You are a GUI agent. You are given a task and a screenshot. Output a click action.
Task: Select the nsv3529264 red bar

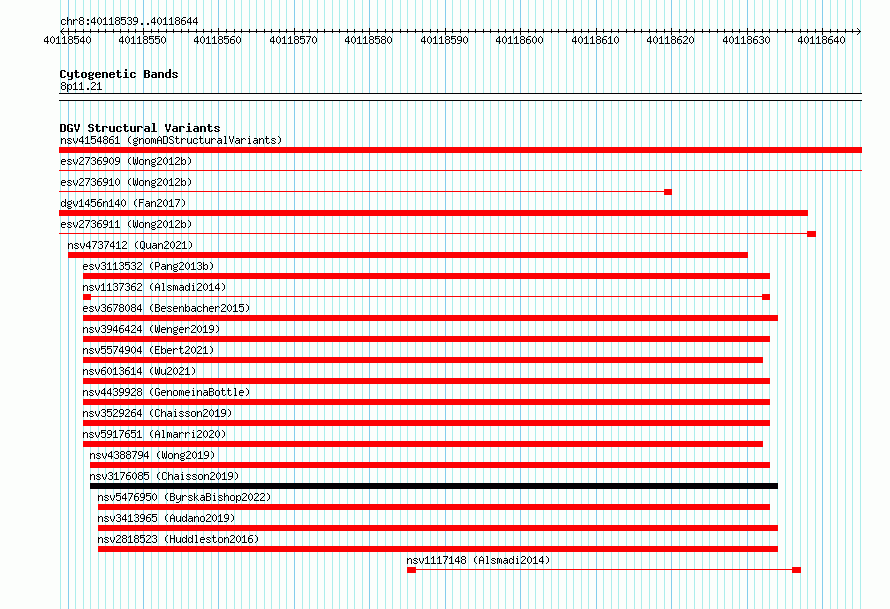(x=426, y=423)
